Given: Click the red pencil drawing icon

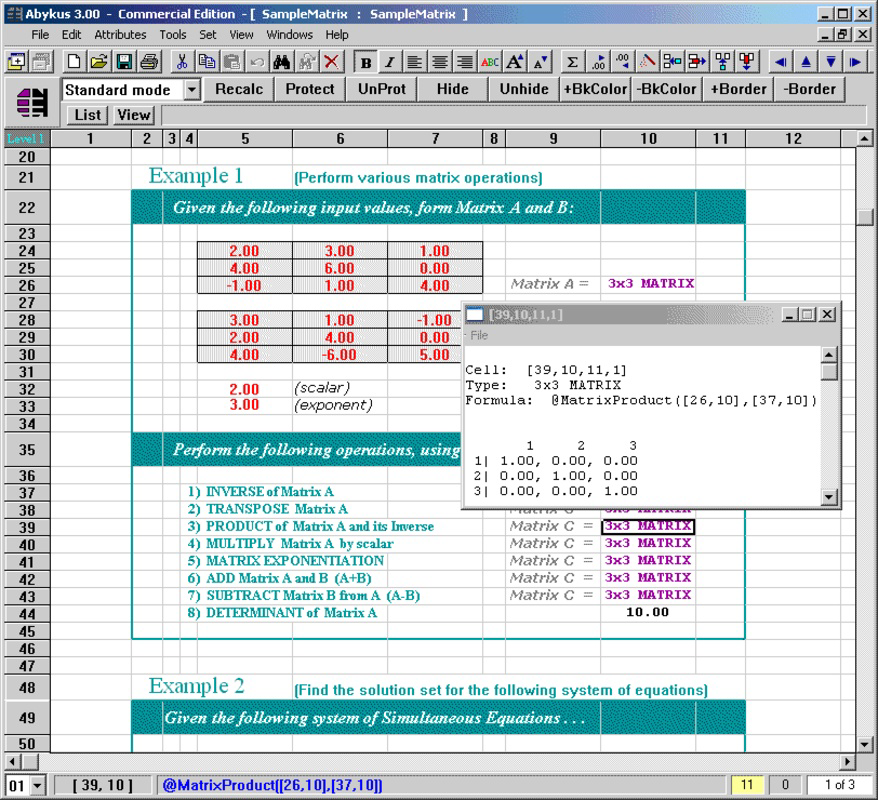Looking at the screenshot, I should click(647, 62).
